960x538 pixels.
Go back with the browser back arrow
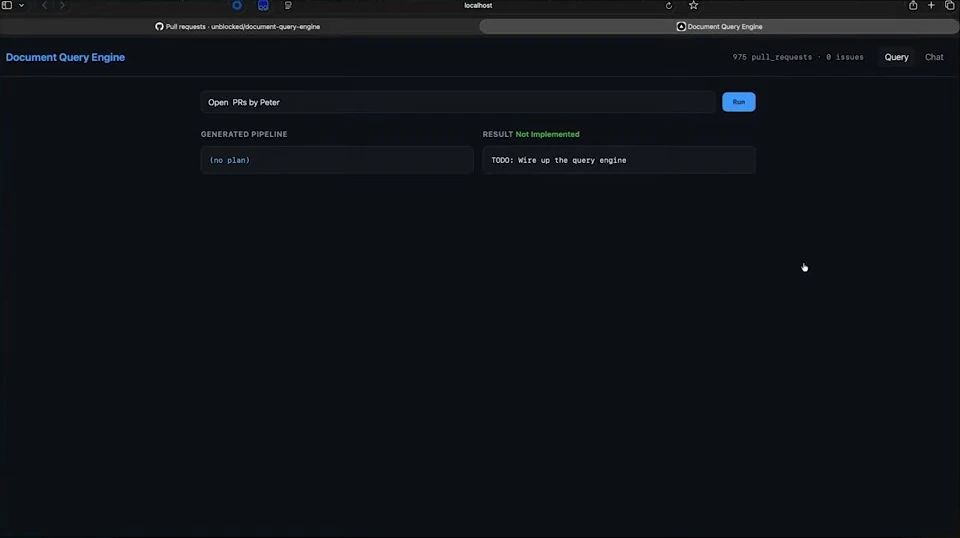pyautogui.click(x=44, y=6)
